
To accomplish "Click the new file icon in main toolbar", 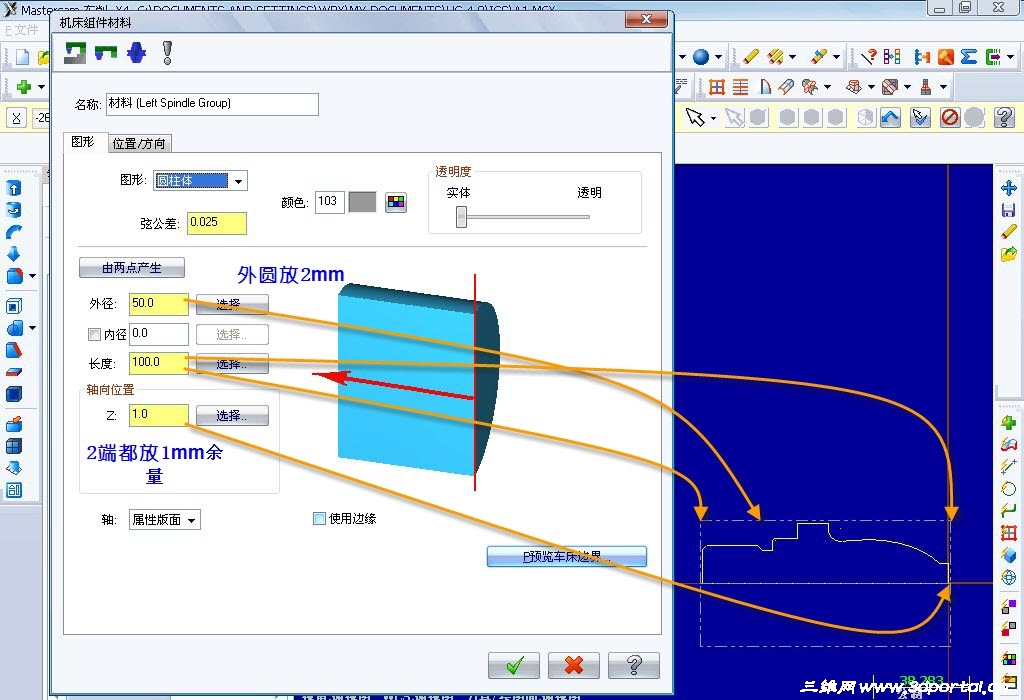I will (x=22, y=57).
